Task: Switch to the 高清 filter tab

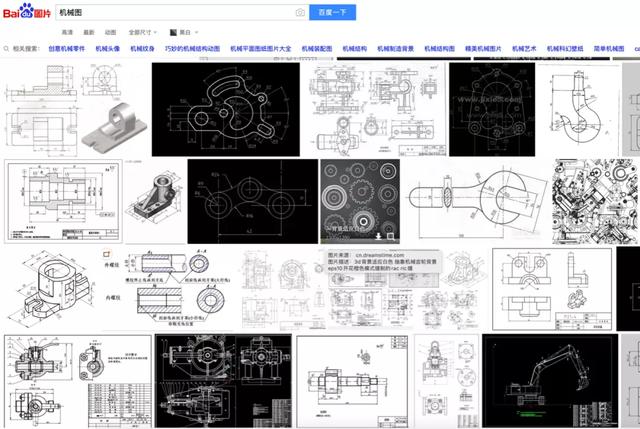Action: click(63, 31)
